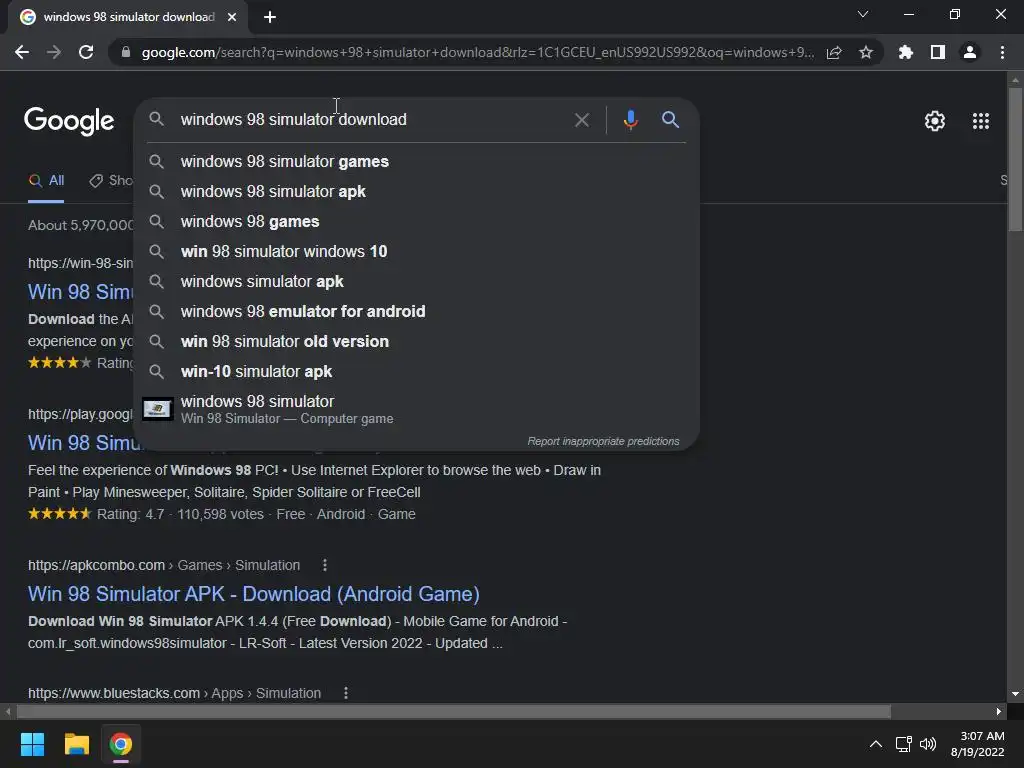Select suggestion 'win-10 simulator apk'

pos(416,372)
